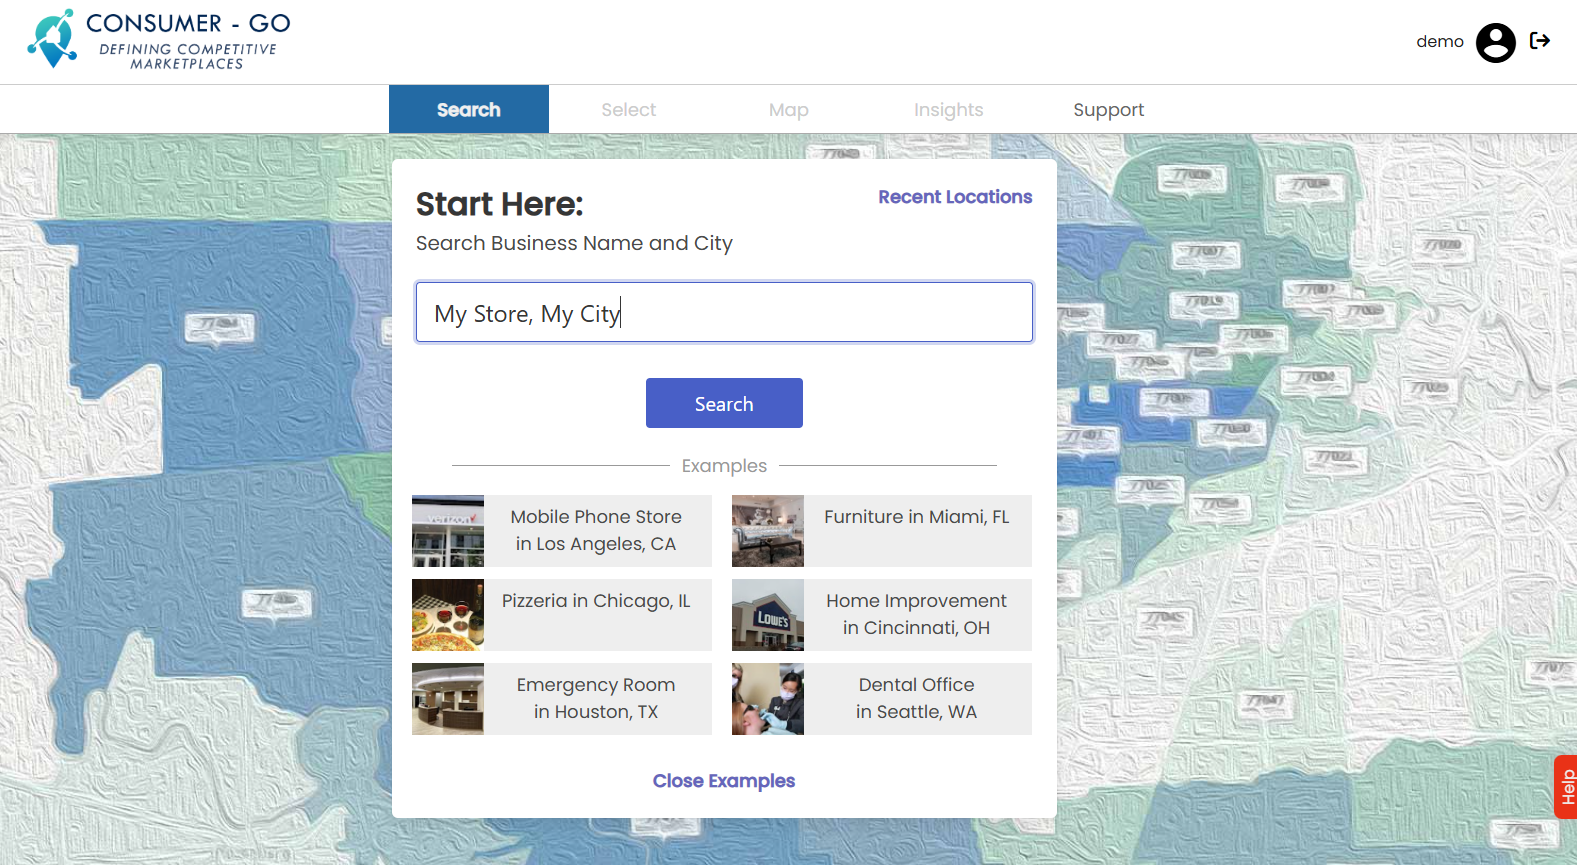Open the Insights tab
The image size is (1577, 865).
pyautogui.click(x=949, y=109)
